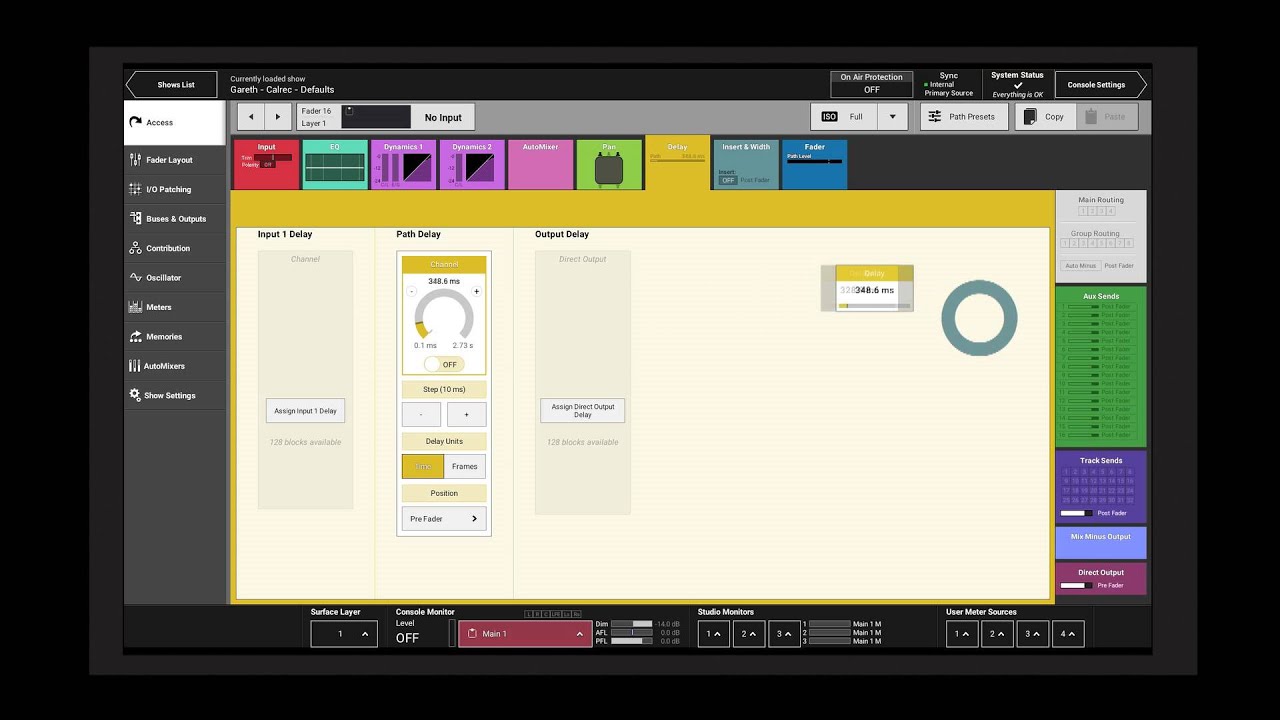Expand Studio Monitors selector 3

coord(784,634)
